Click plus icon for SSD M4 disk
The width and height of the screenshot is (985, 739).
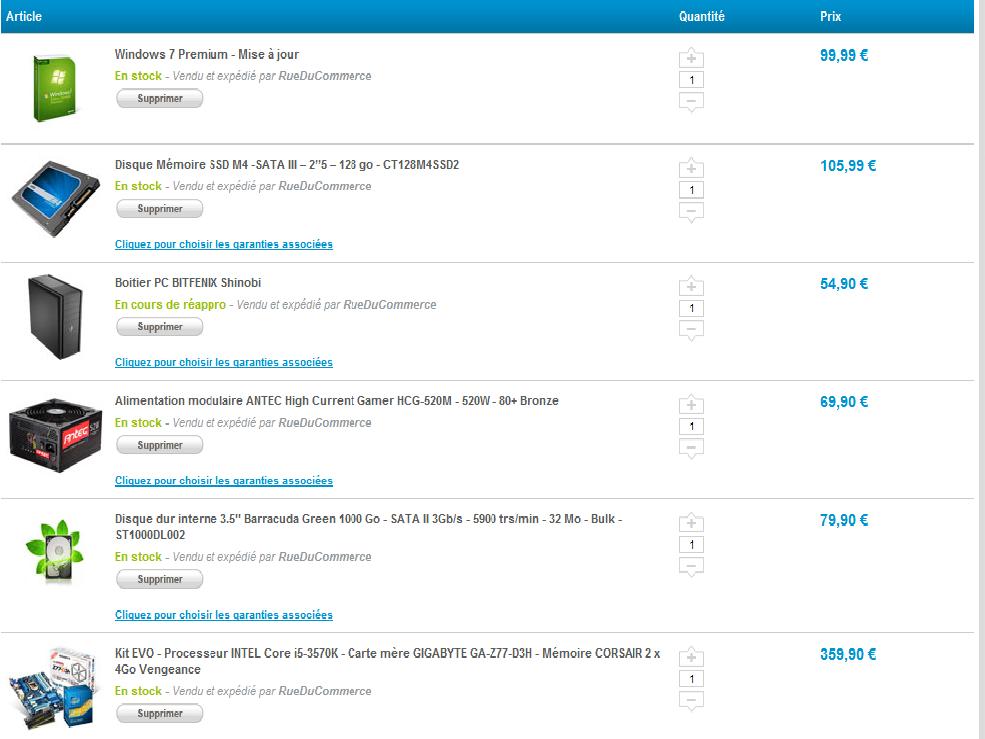point(691,169)
